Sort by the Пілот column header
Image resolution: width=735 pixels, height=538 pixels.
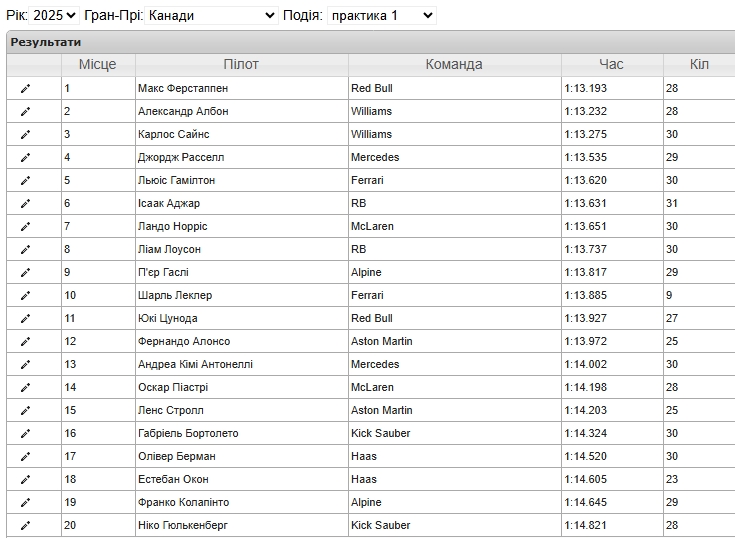[x=241, y=64]
